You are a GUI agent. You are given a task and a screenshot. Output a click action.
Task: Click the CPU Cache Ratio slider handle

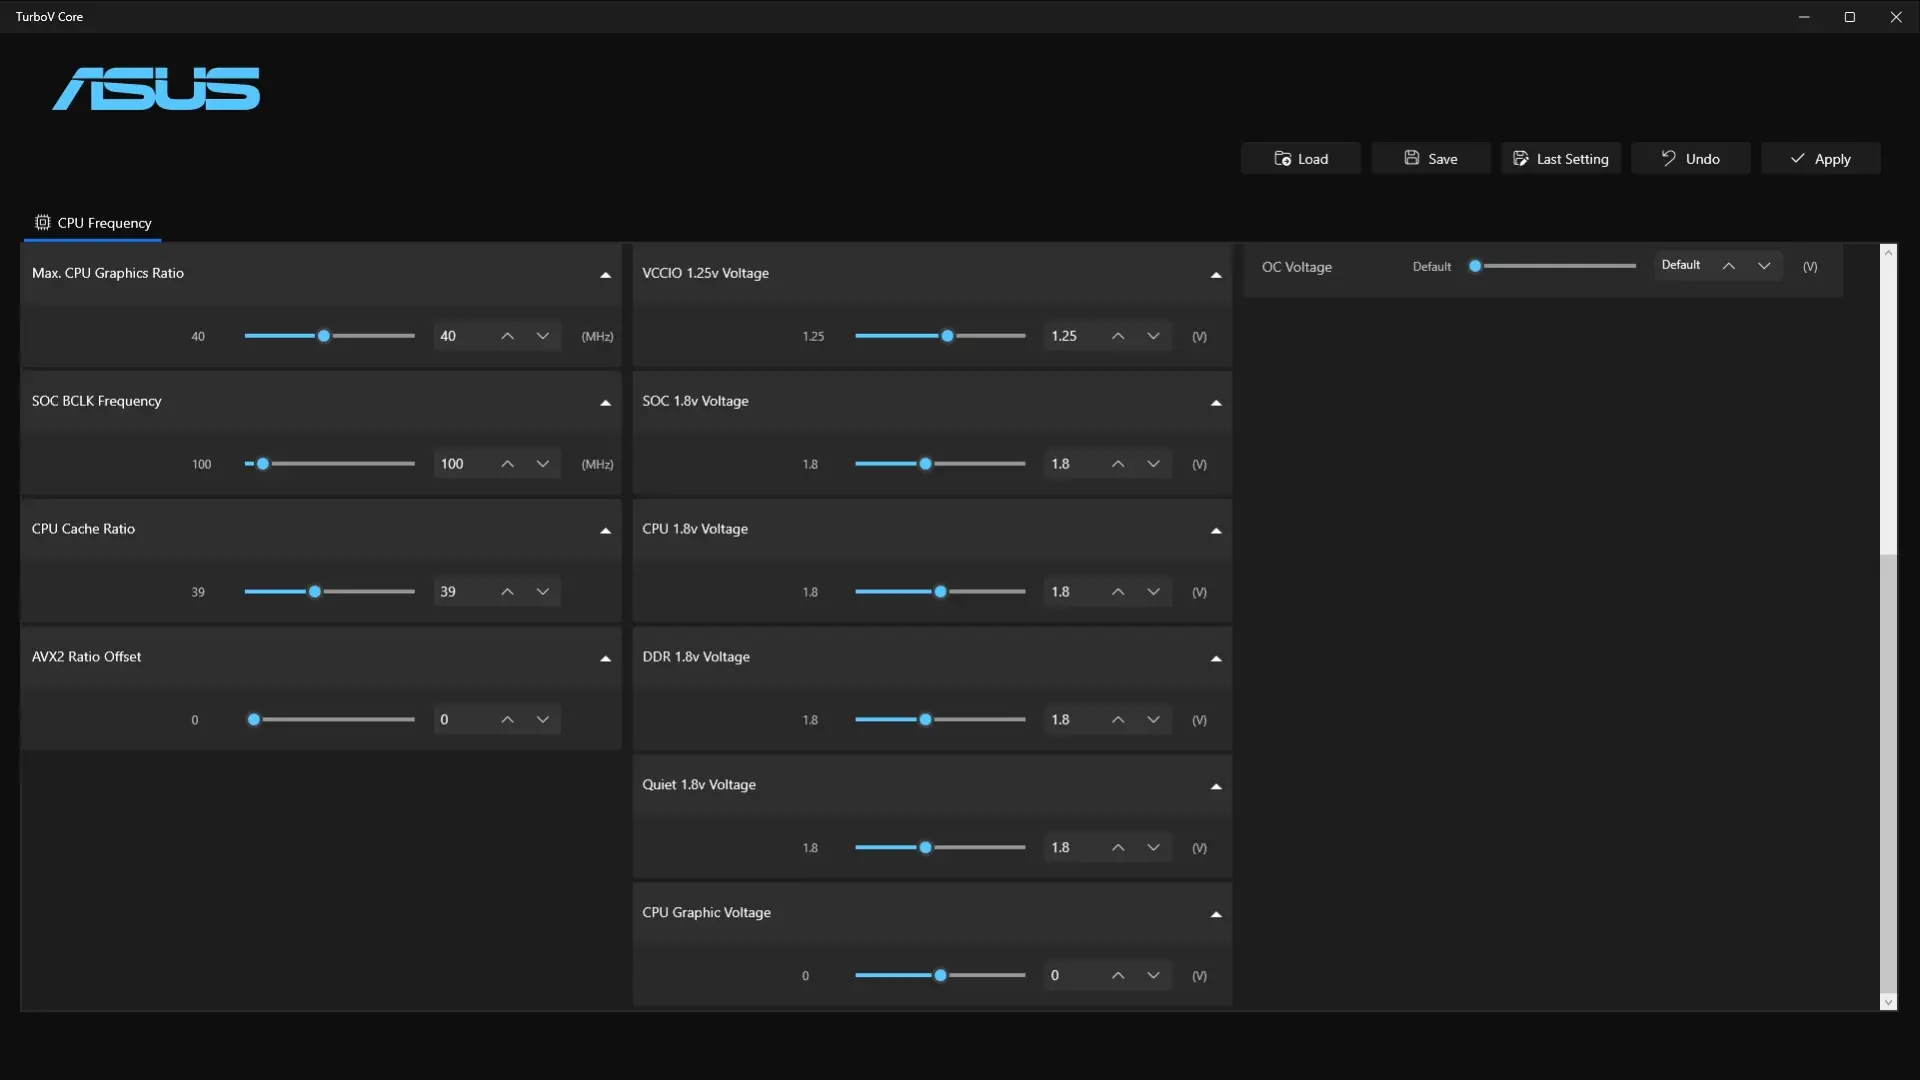pyautogui.click(x=315, y=592)
